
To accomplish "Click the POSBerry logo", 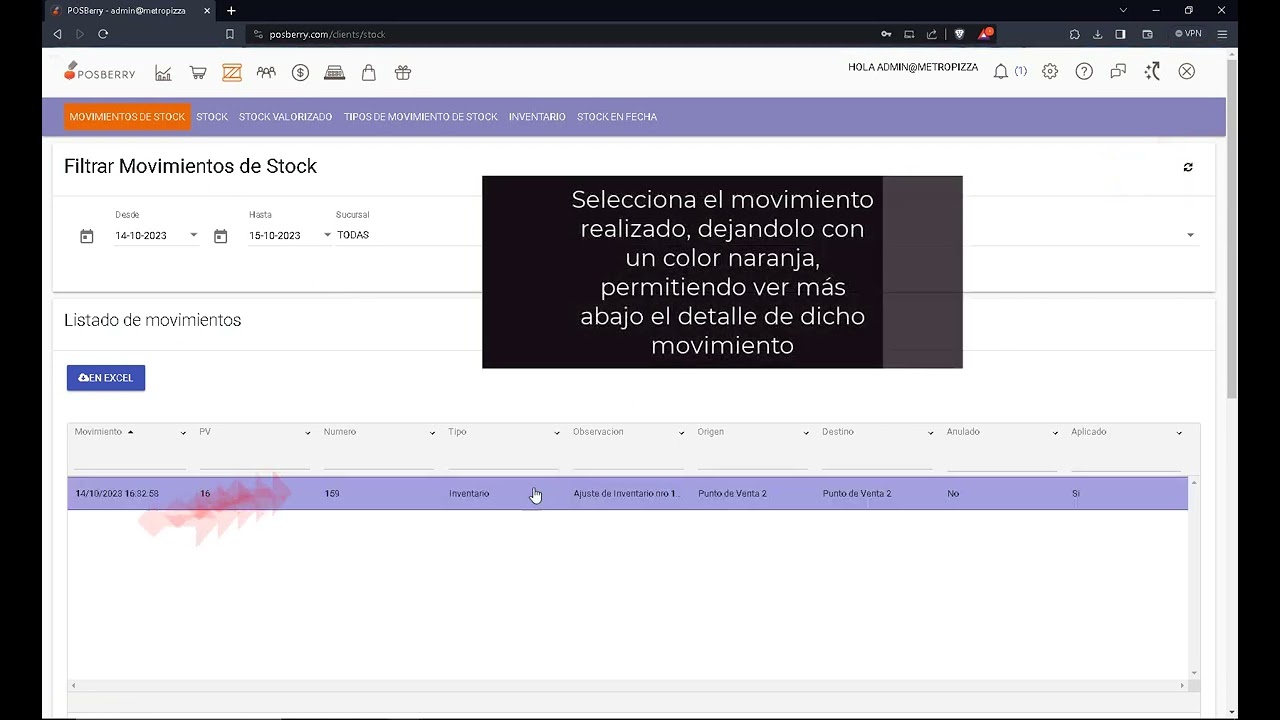I will pyautogui.click(x=99, y=72).
